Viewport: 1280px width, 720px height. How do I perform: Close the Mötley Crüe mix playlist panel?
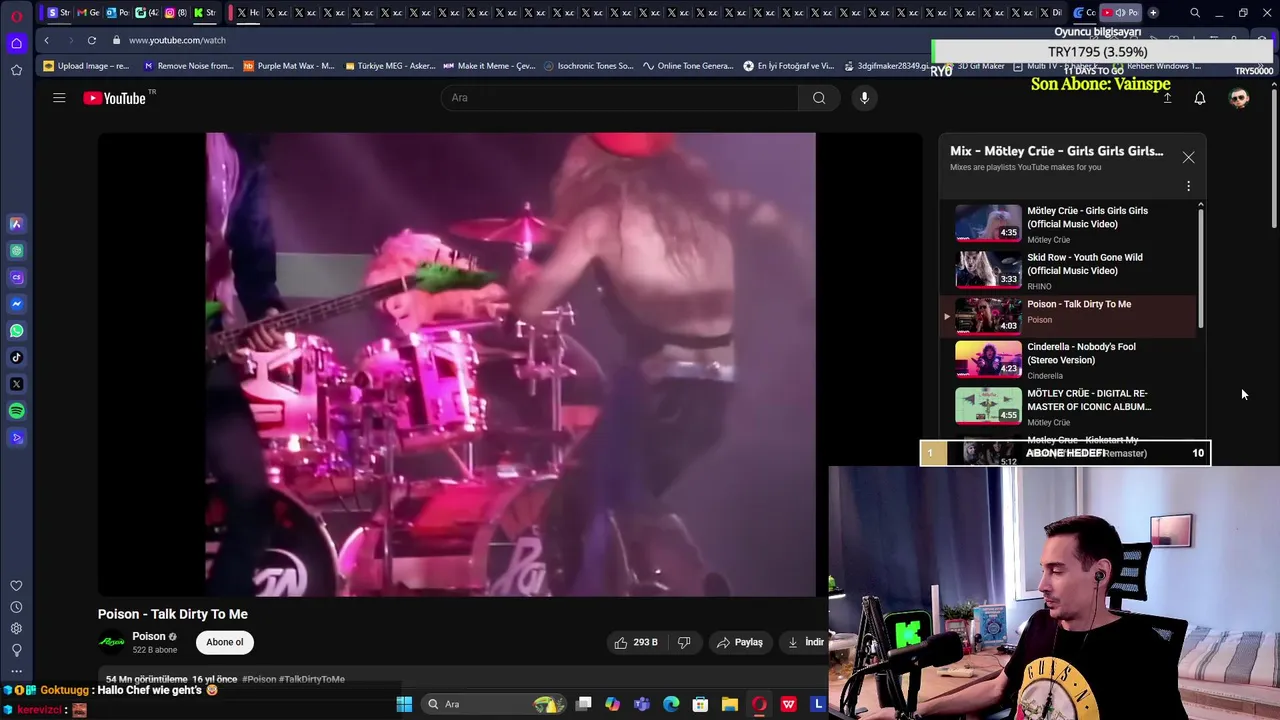point(1188,157)
